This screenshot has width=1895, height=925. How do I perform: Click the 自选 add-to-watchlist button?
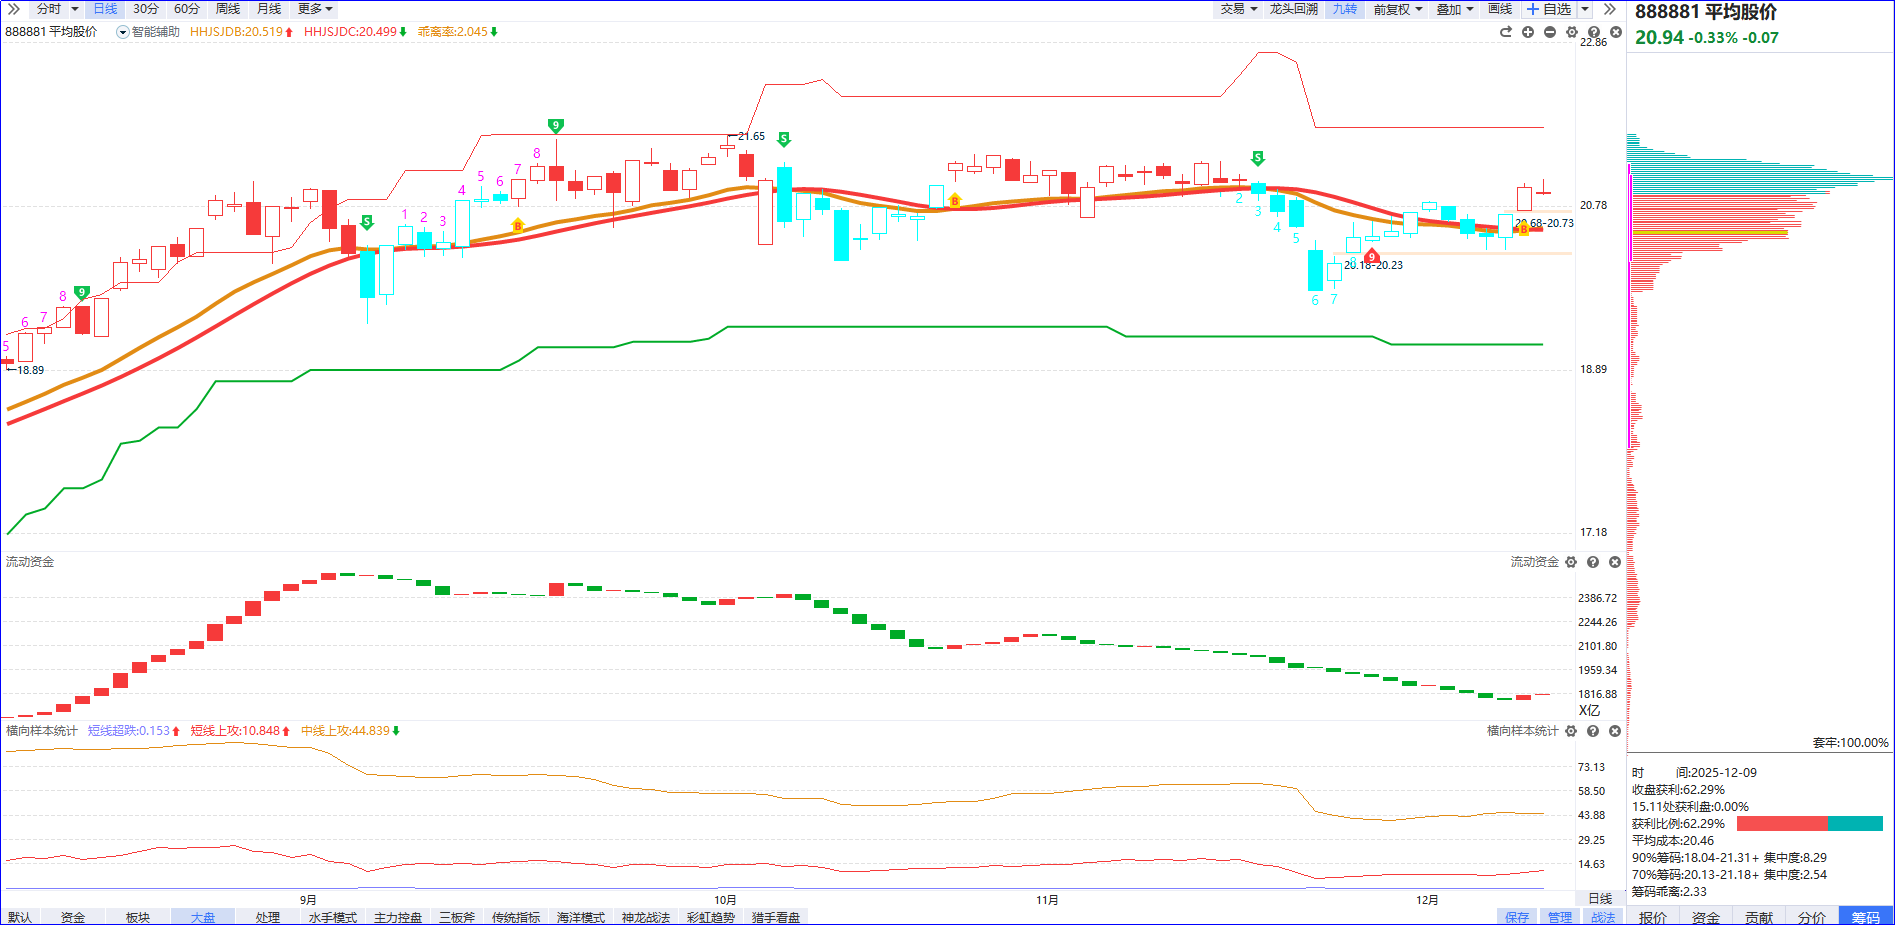(1549, 9)
